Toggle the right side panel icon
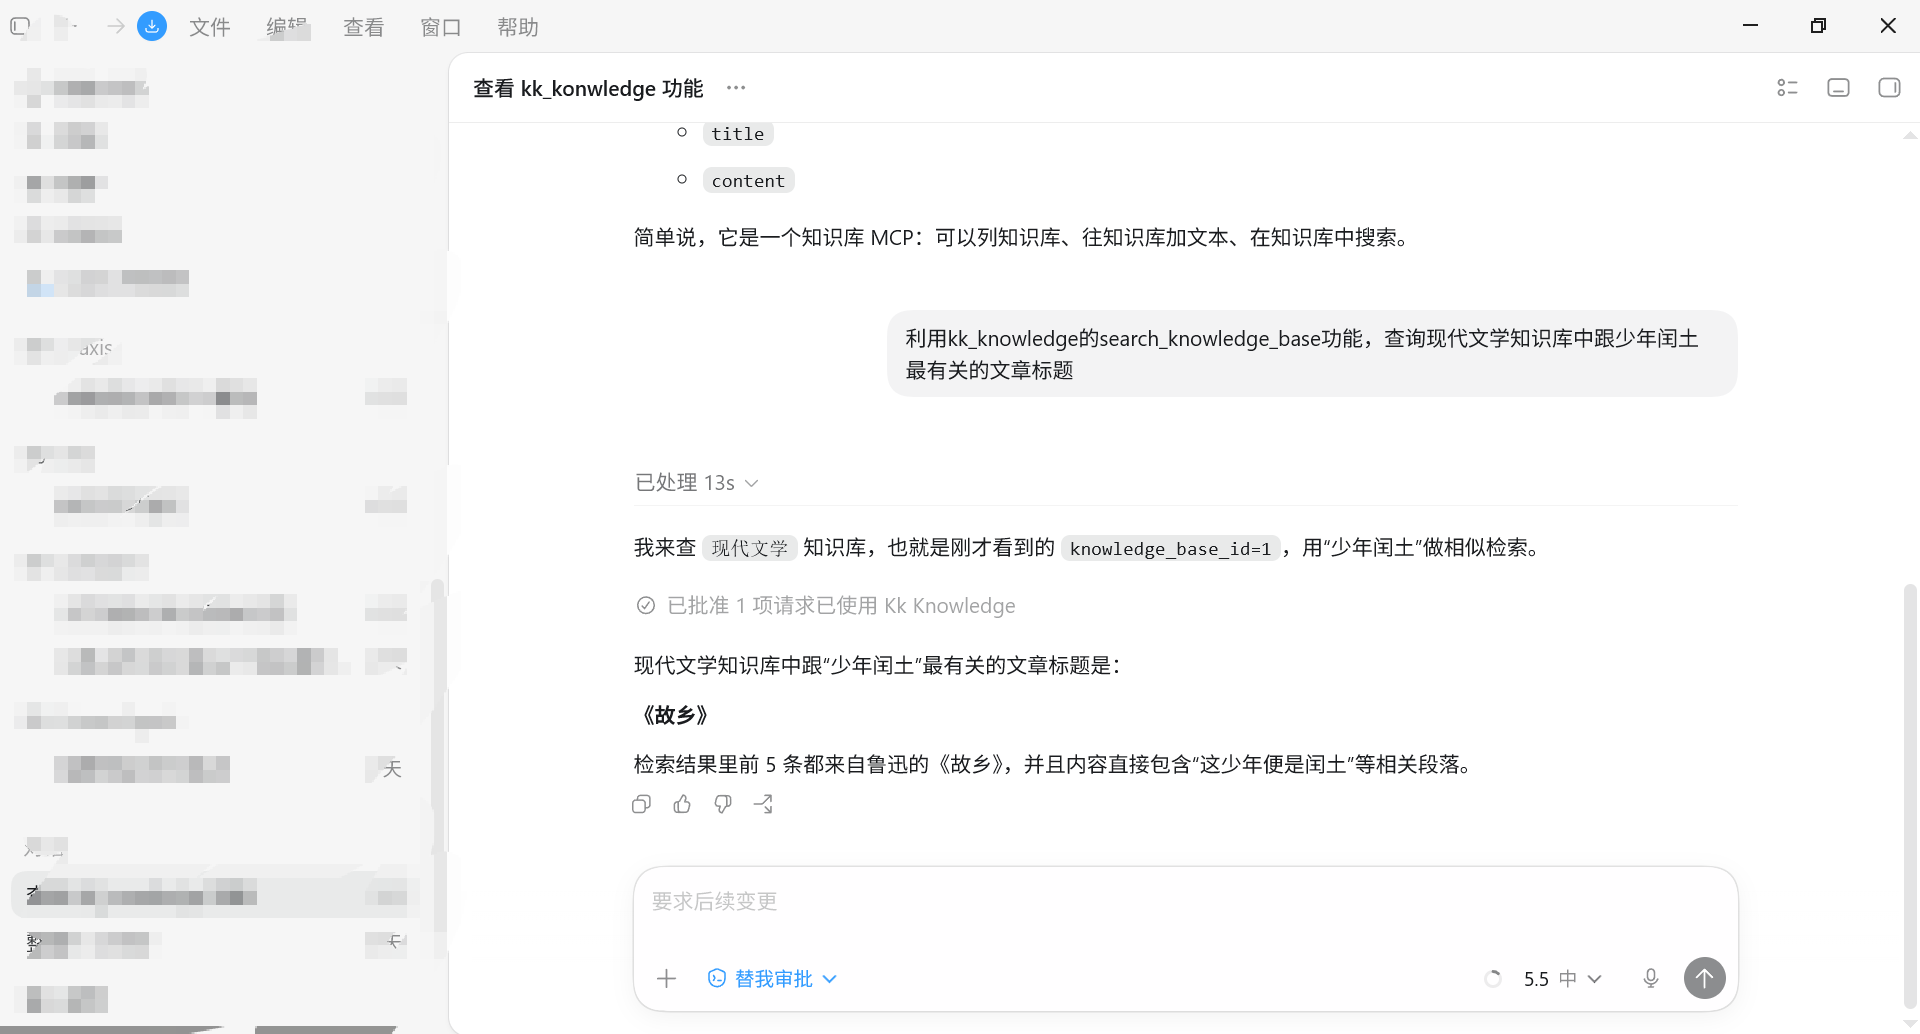Screen dimensions: 1920x1034 (1889, 88)
